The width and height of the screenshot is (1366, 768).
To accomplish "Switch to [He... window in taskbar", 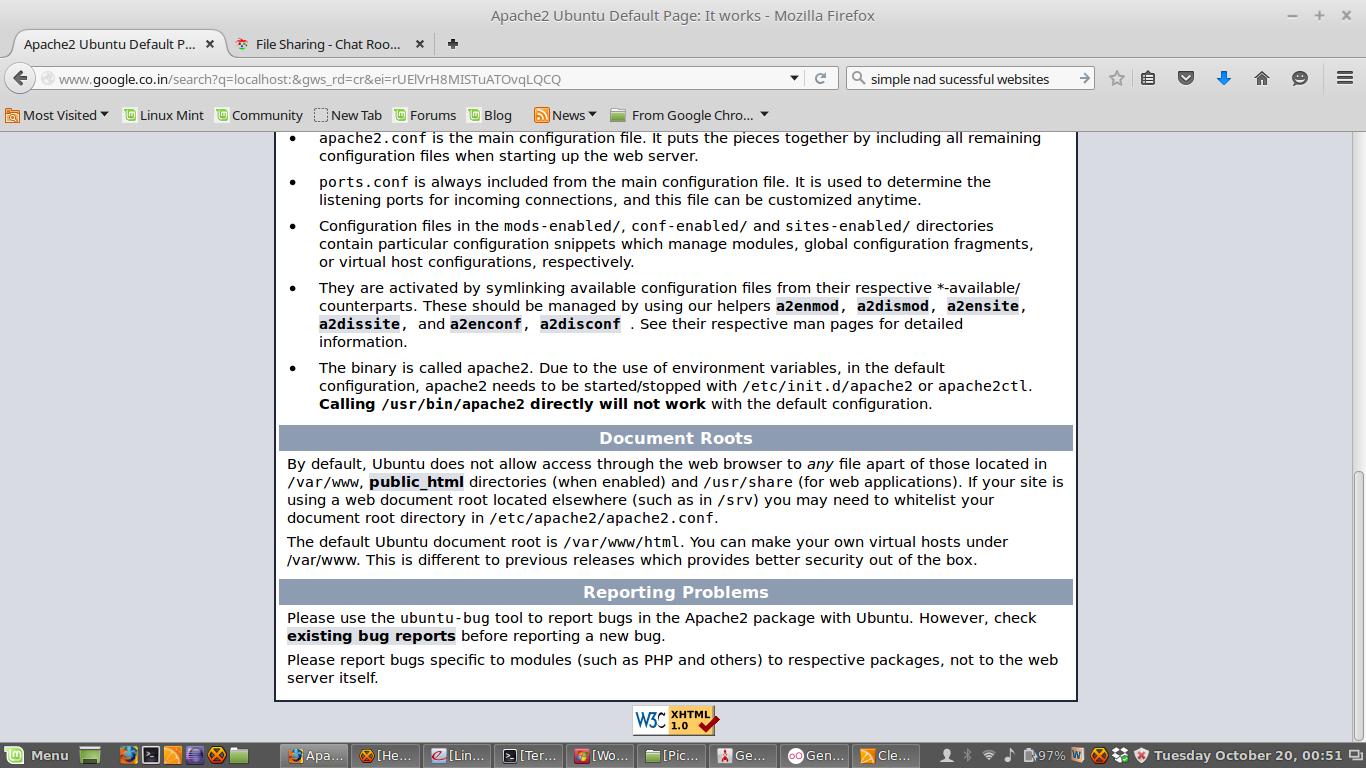I will tap(385, 756).
